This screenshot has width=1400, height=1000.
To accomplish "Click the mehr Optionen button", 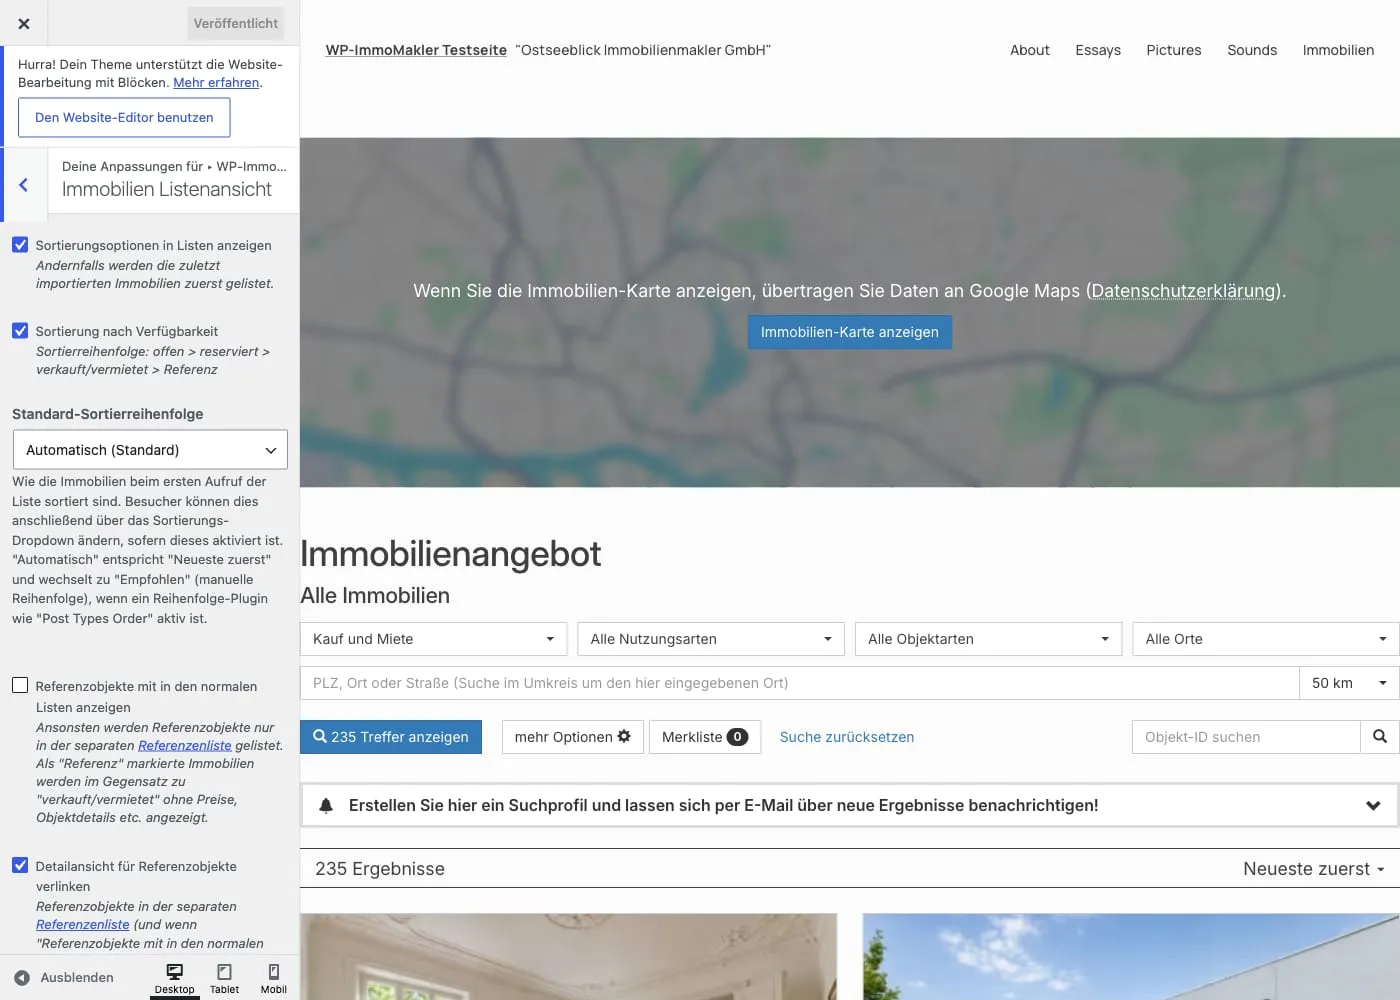I will [573, 737].
